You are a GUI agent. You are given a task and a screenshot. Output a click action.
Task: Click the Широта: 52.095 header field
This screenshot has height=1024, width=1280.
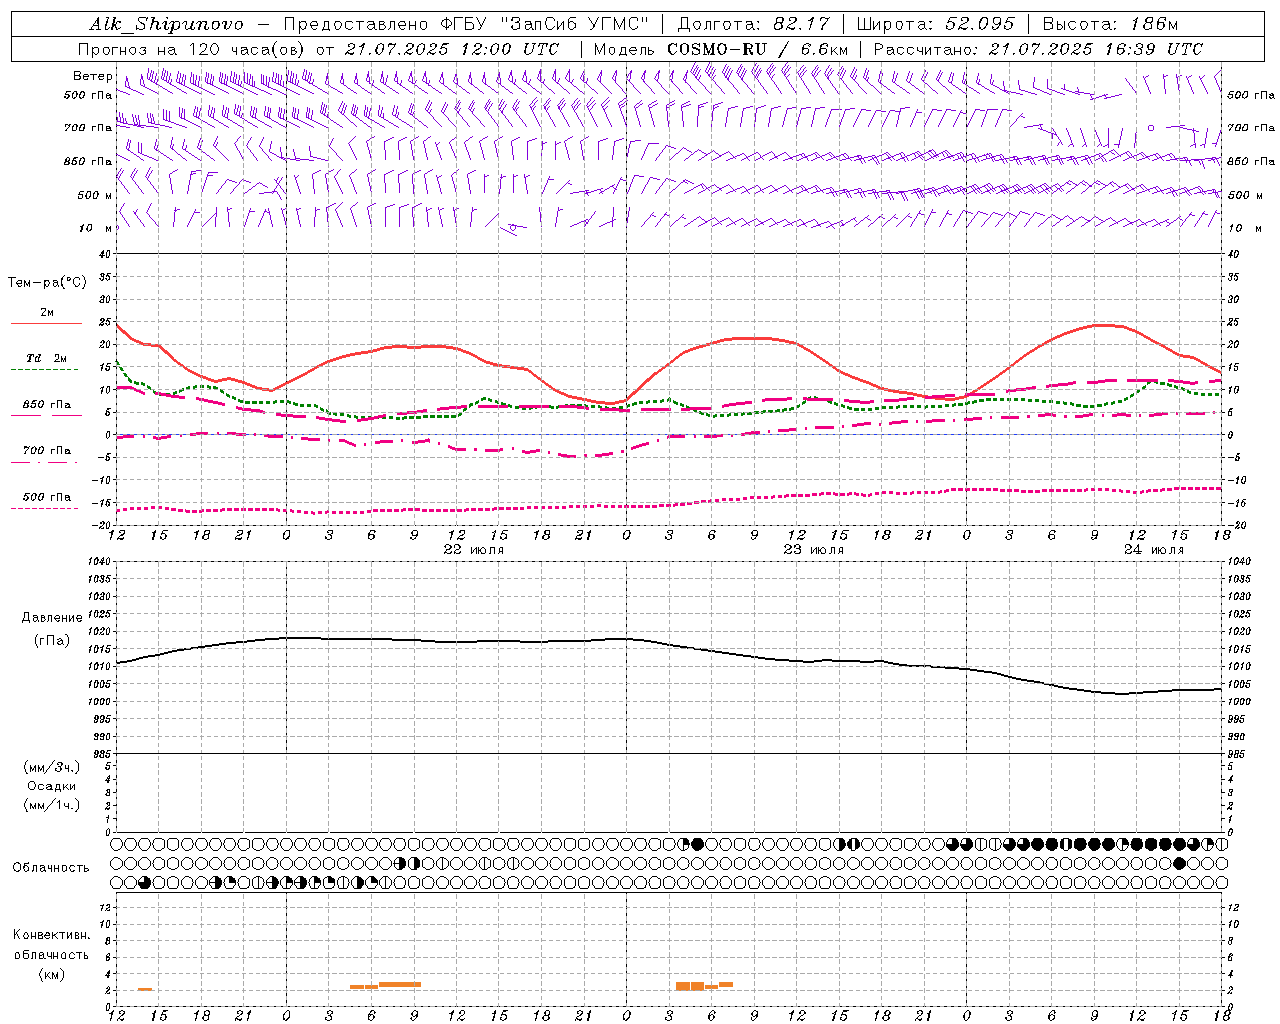tap(935, 24)
